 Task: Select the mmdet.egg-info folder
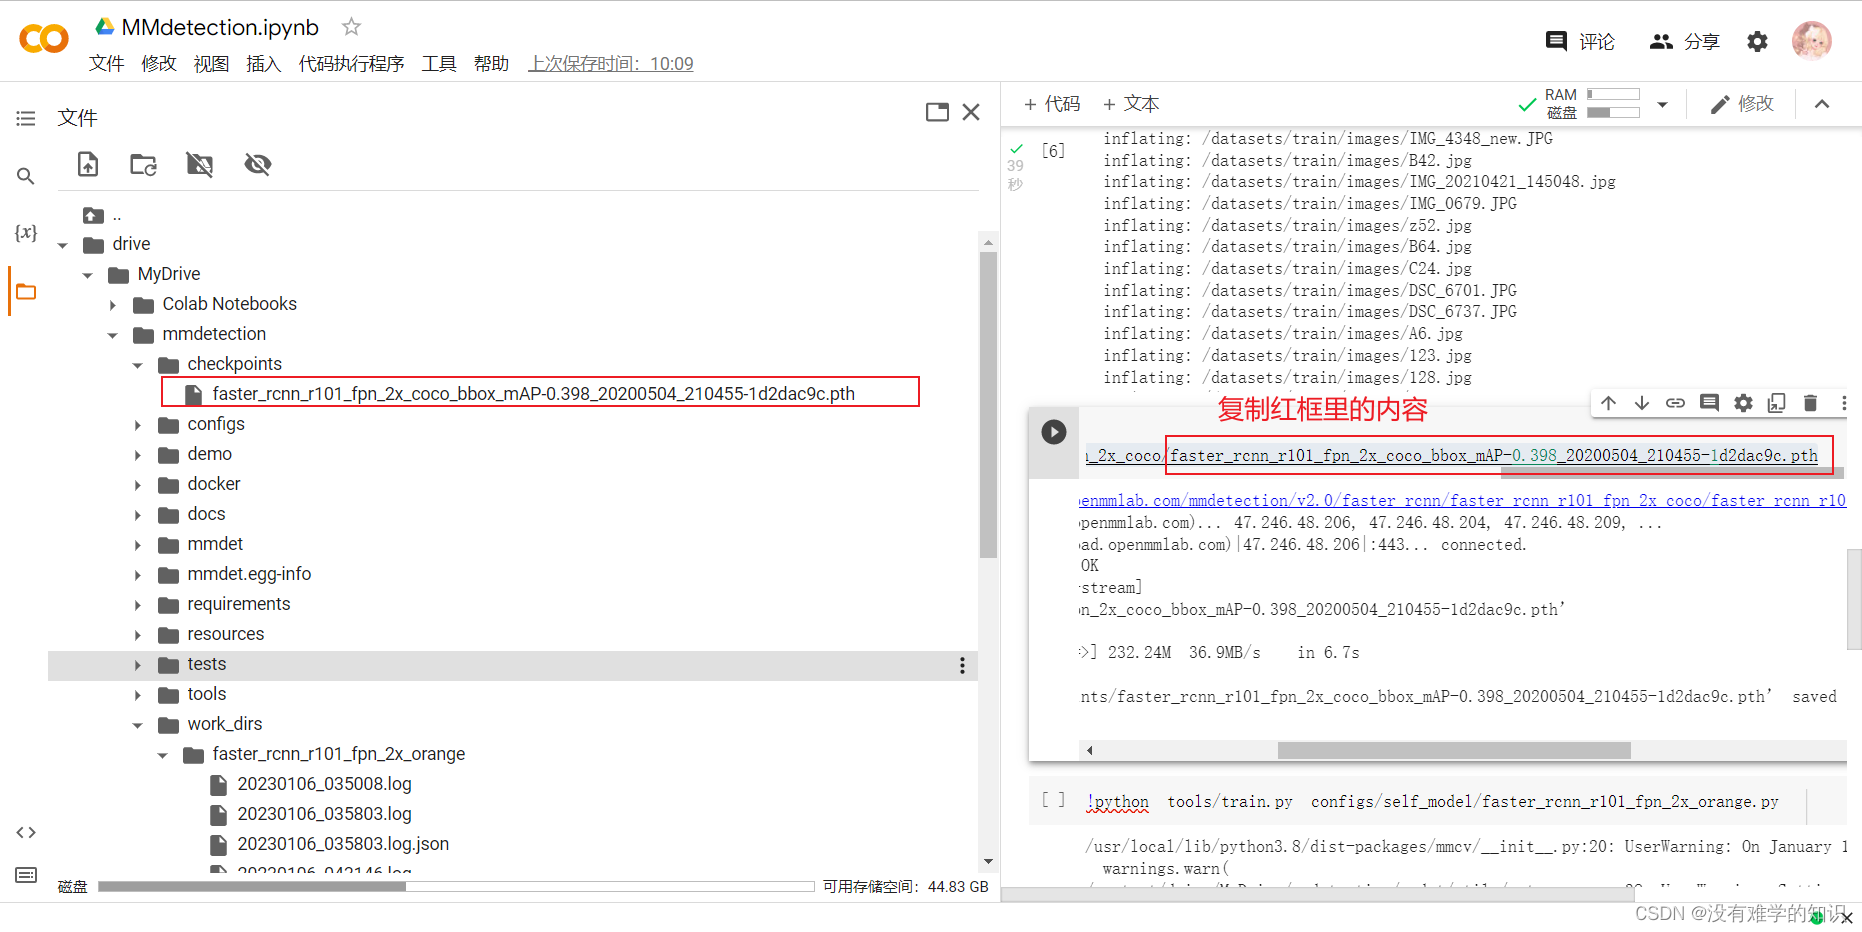[249, 574]
